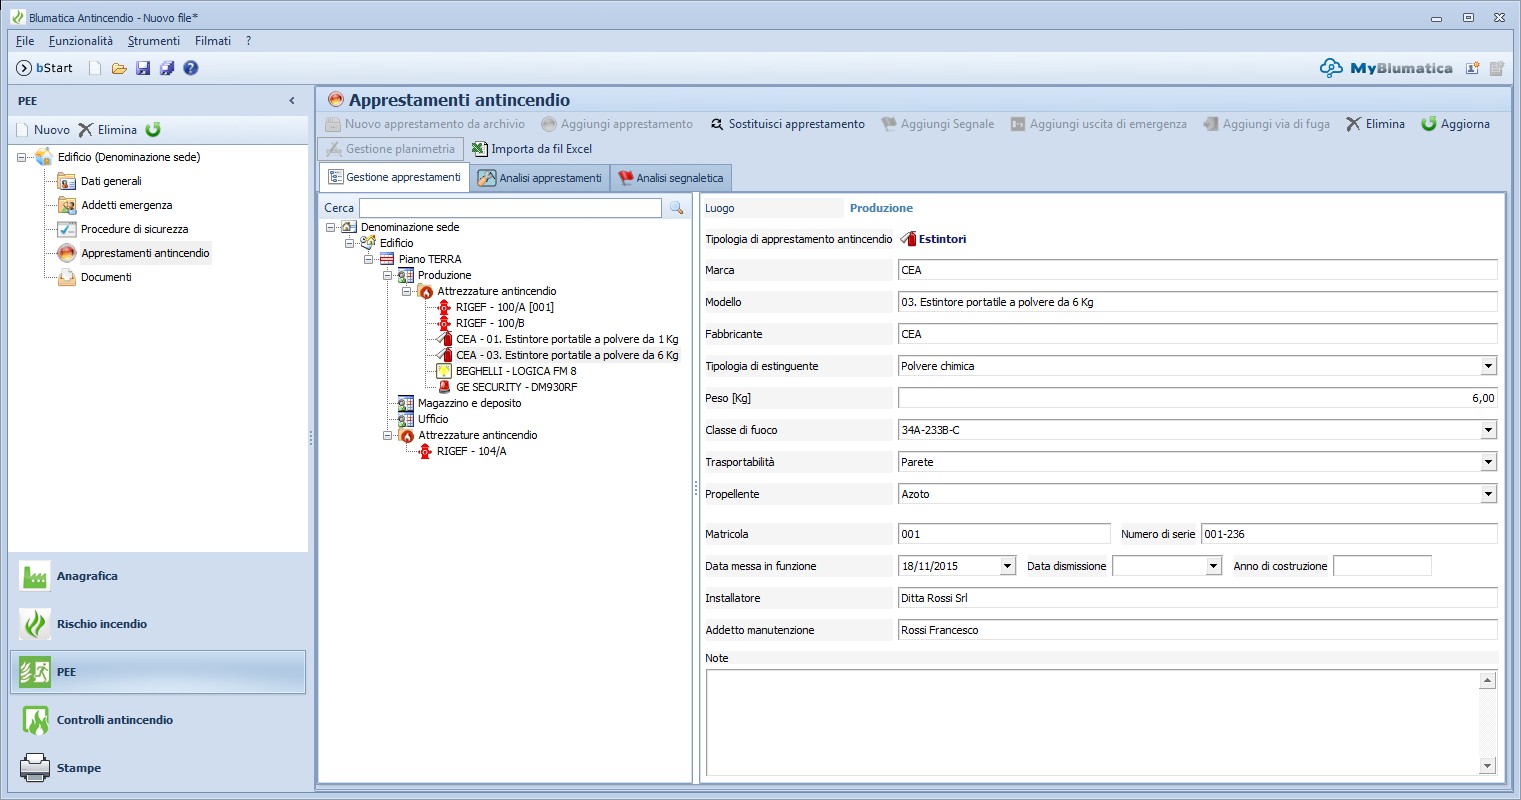Open the Strumenti menu
This screenshot has width=1521, height=800.
tap(154, 41)
